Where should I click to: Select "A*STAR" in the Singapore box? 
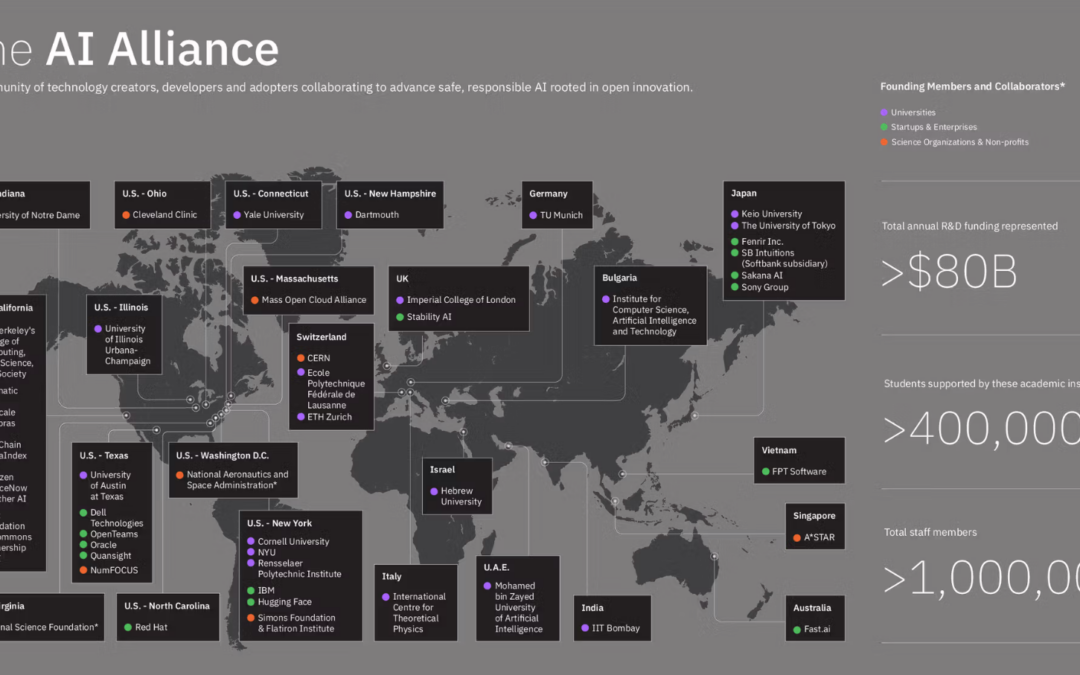point(819,537)
